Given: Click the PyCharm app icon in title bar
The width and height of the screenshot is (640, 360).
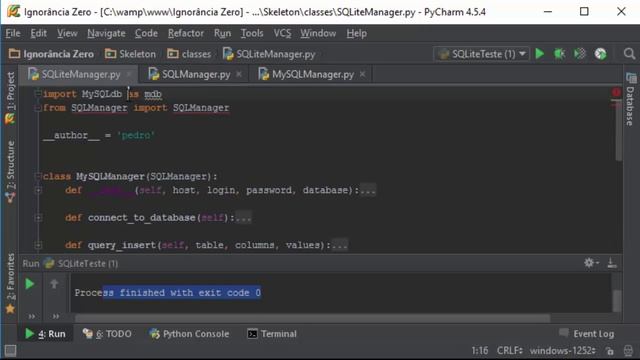Looking at the screenshot, I should [x=13, y=11].
